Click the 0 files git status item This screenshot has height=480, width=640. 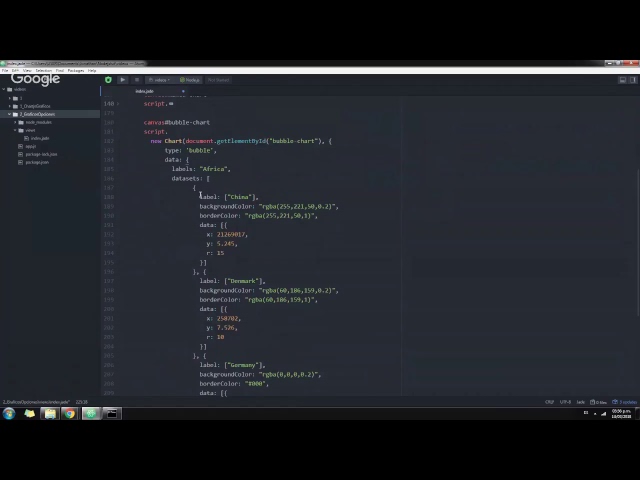tap(598, 402)
